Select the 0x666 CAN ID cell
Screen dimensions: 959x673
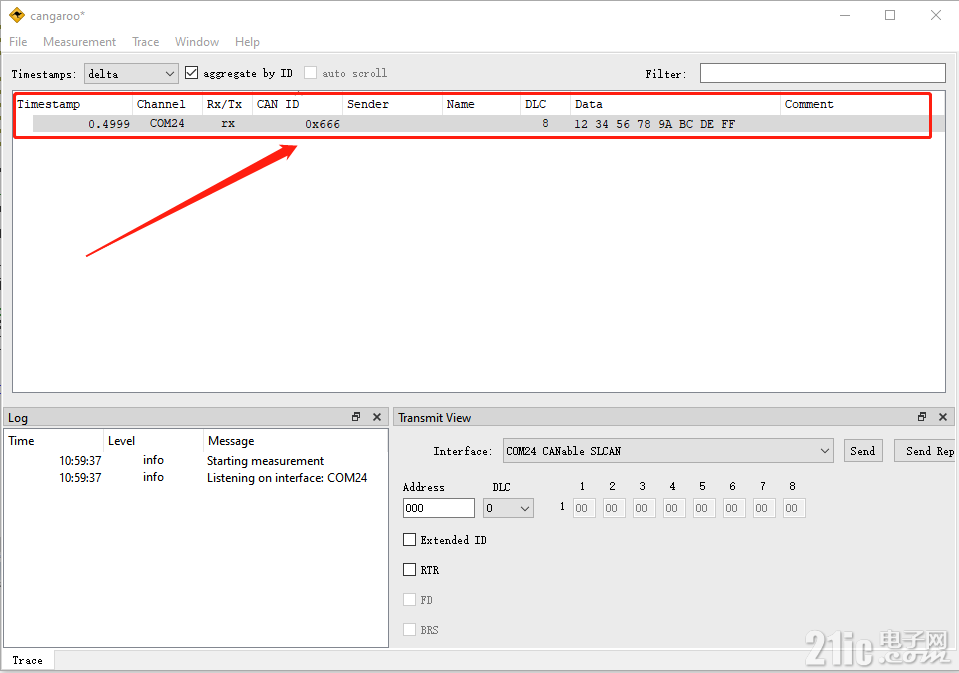coord(322,124)
